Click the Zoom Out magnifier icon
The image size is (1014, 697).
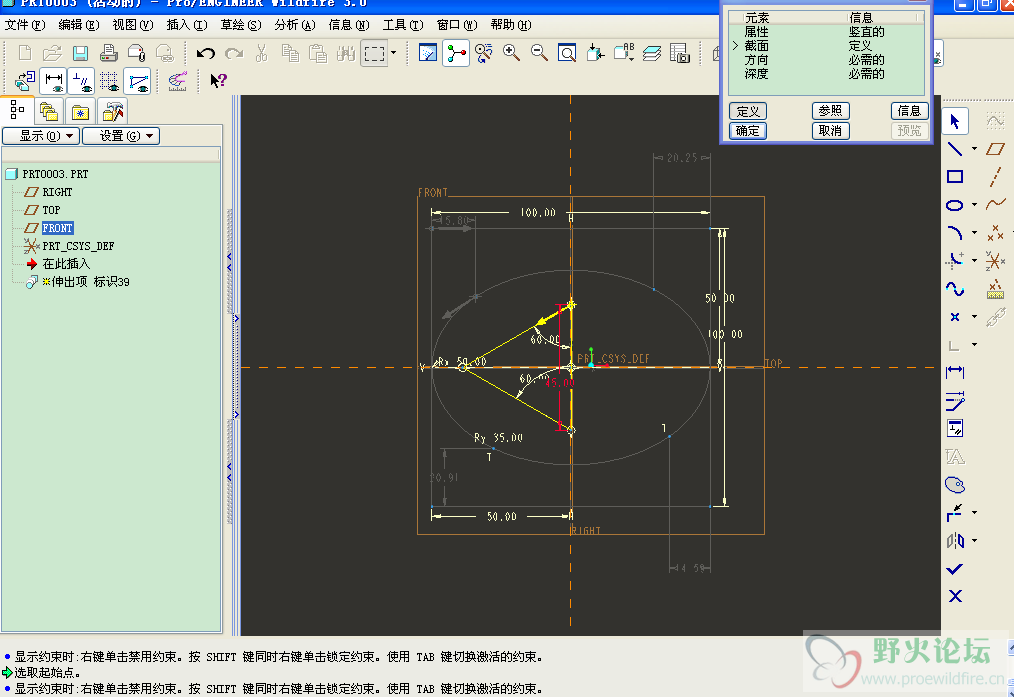[x=539, y=53]
